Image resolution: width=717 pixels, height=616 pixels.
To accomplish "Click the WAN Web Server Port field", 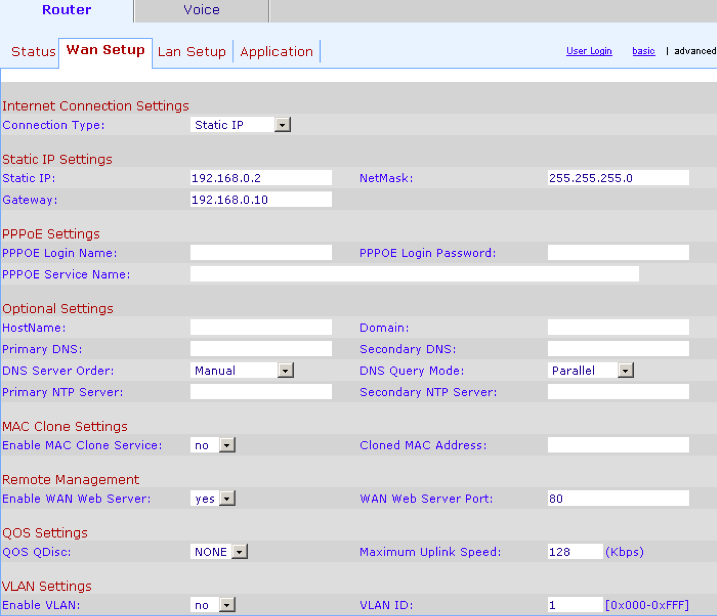I will [618, 498].
